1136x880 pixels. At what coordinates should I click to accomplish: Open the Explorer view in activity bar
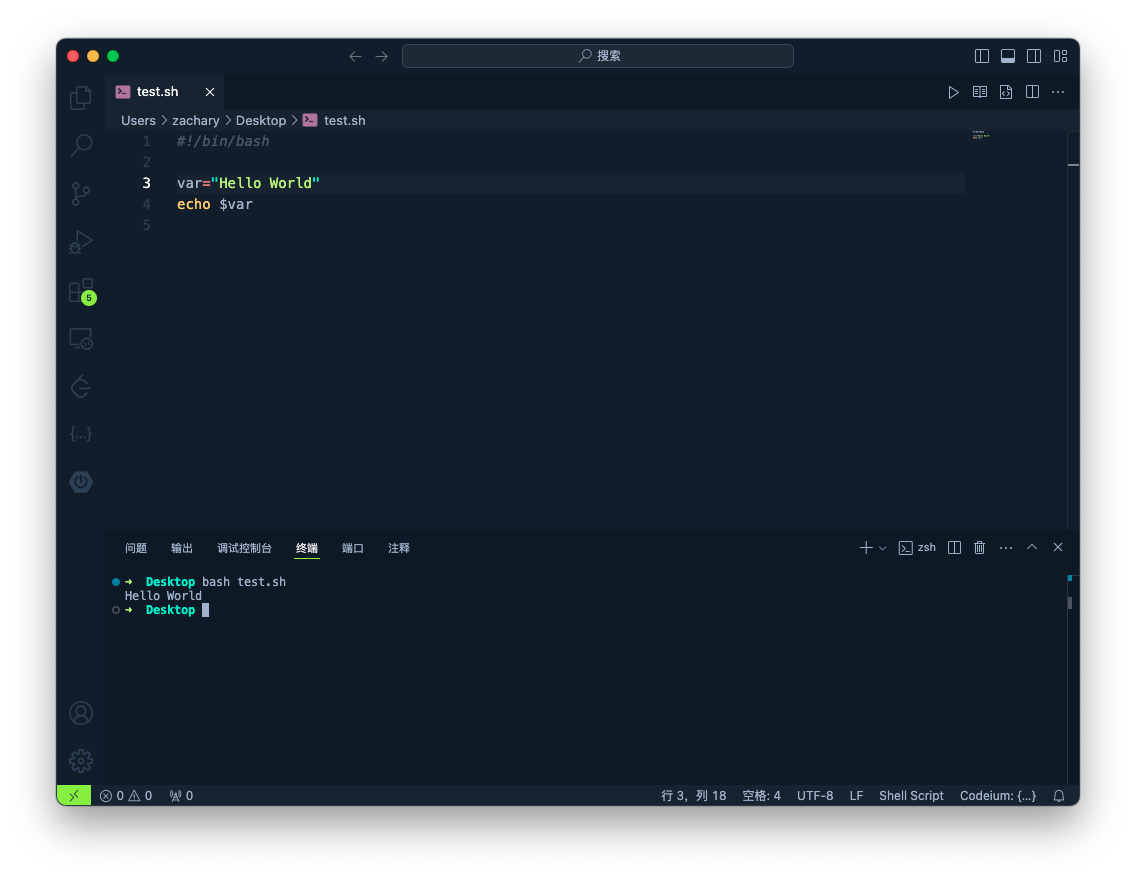coord(81,98)
